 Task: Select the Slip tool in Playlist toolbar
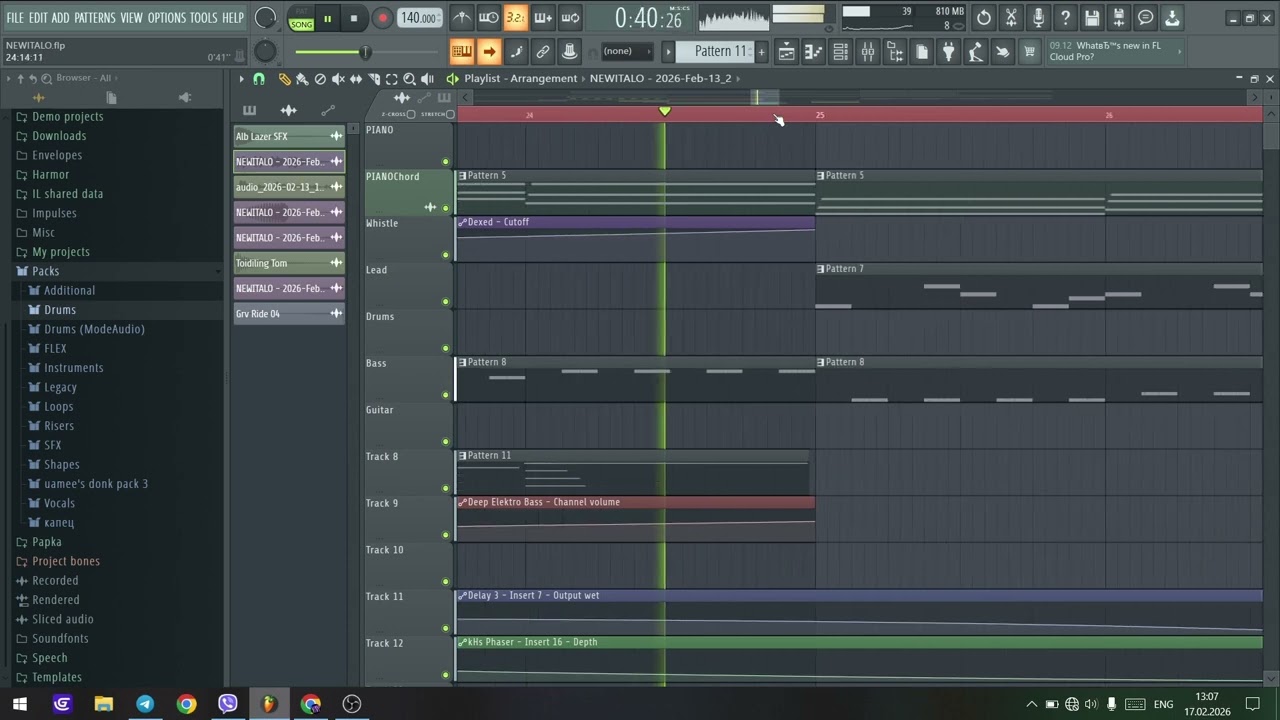tap(356, 78)
